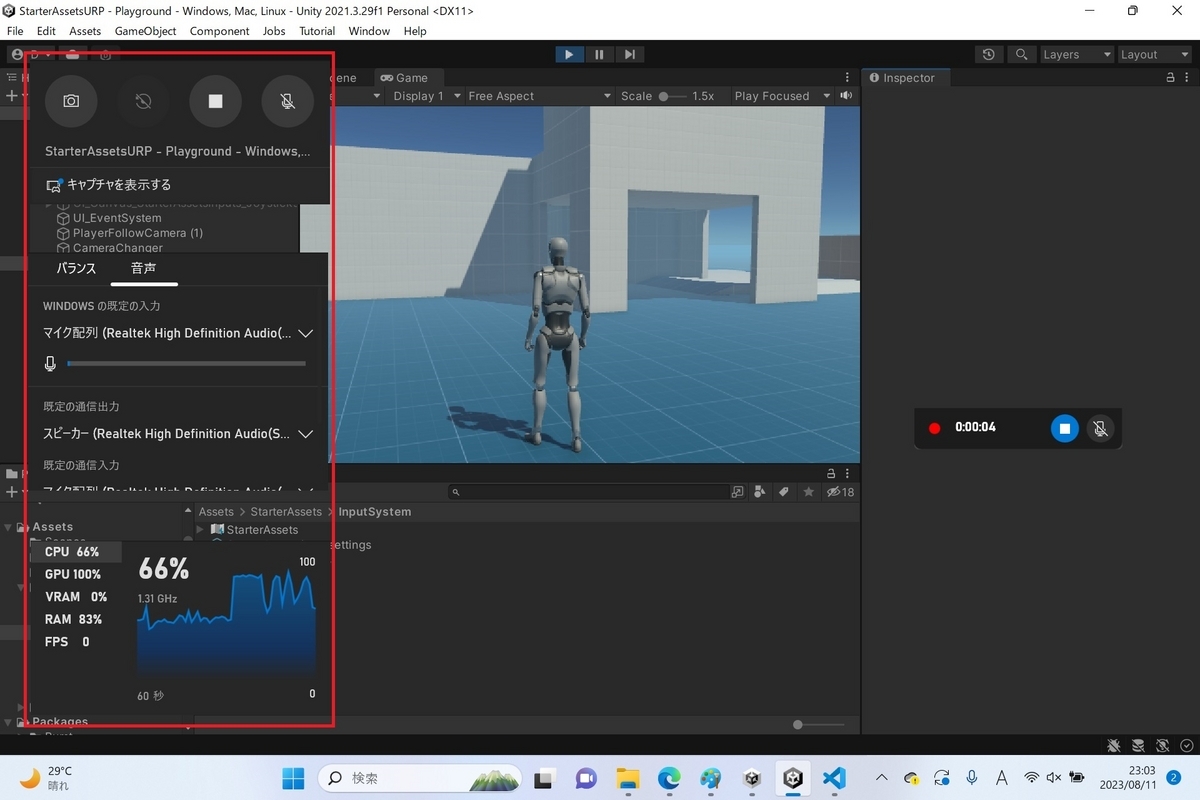The height and width of the screenshot is (800, 1200).
Task: Open the Project window more options menu
Action: [x=848, y=473]
